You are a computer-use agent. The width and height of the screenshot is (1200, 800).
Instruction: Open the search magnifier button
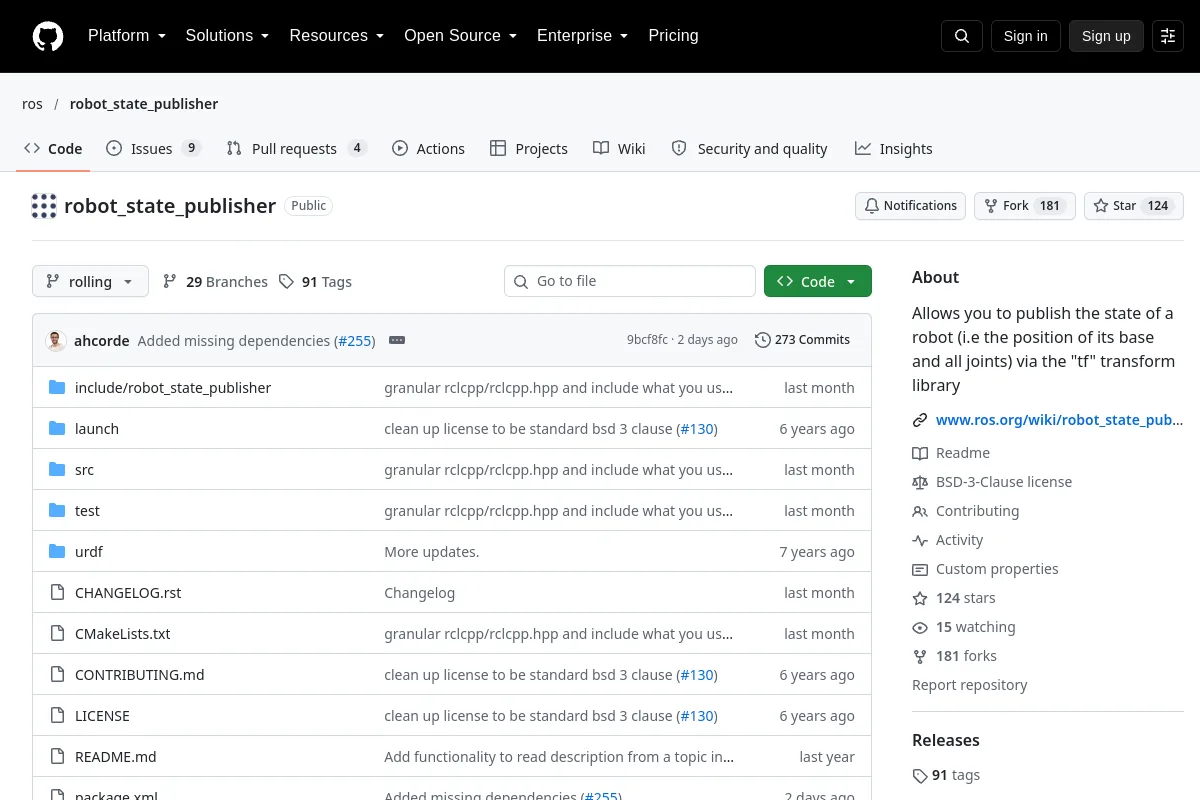point(962,36)
